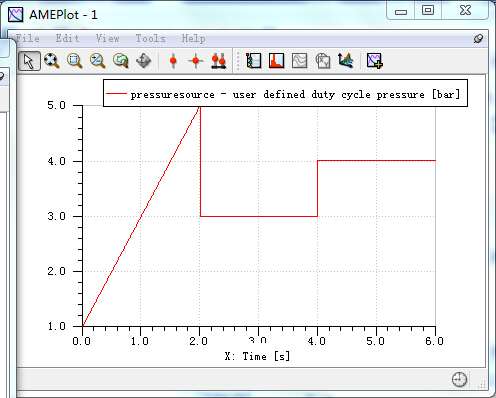Click the grayed curve wave icon
This screenshot has width=496, height=398.
click(x=299, y=61)
